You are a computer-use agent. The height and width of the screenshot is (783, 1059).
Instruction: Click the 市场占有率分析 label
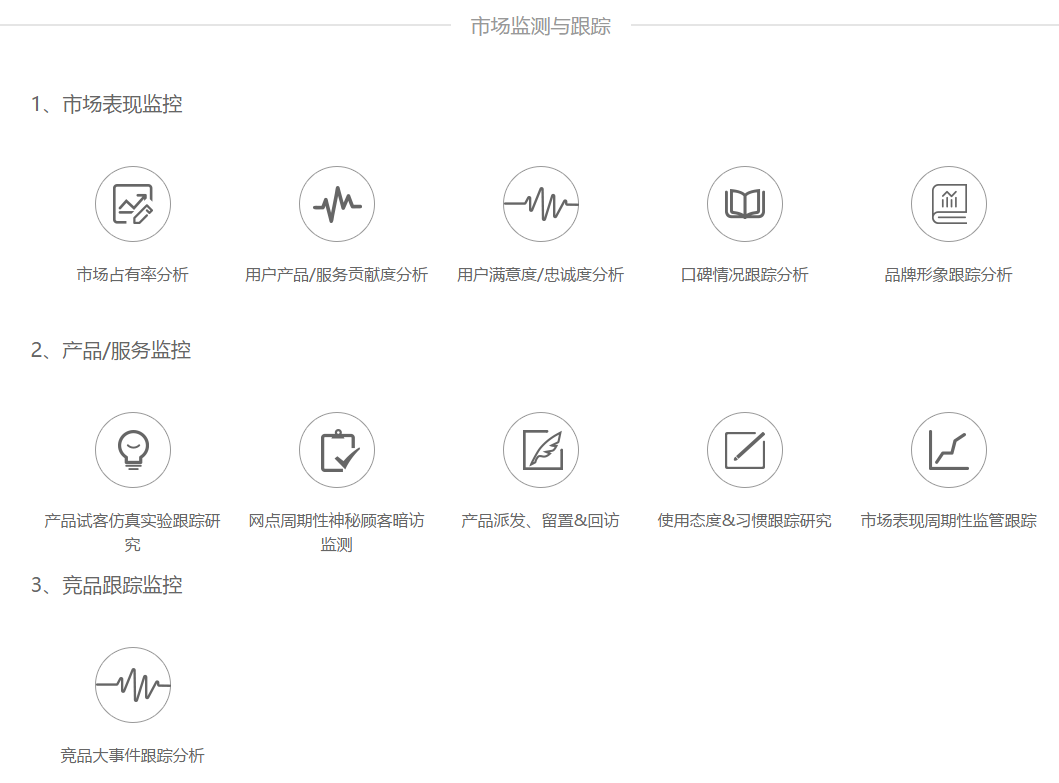[132, 275]
